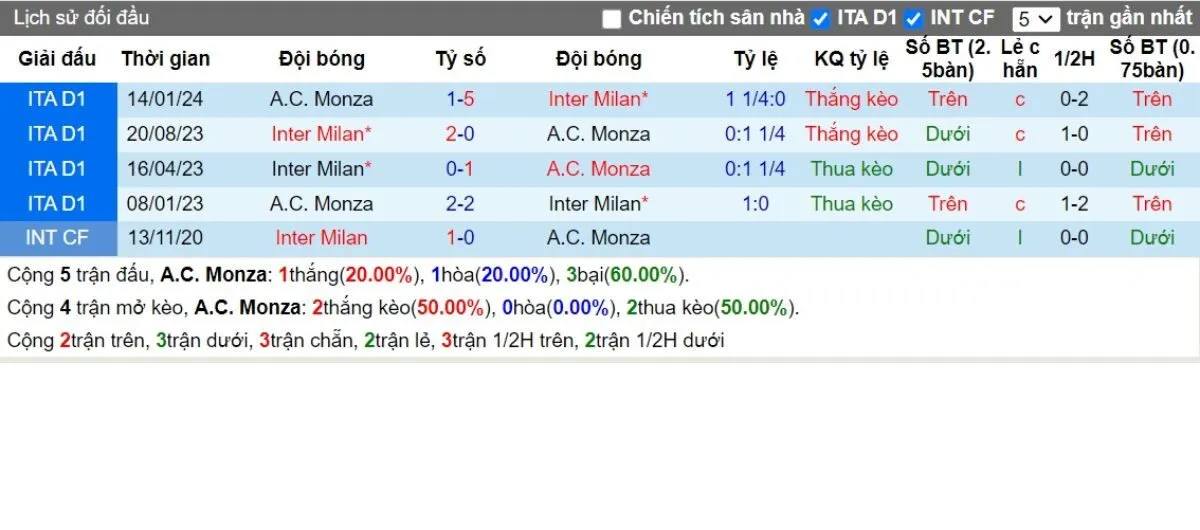The image size is (1200, 530).
Task: Click the KQ tỷ lệ column header
Action: click(x=851, y=59)
